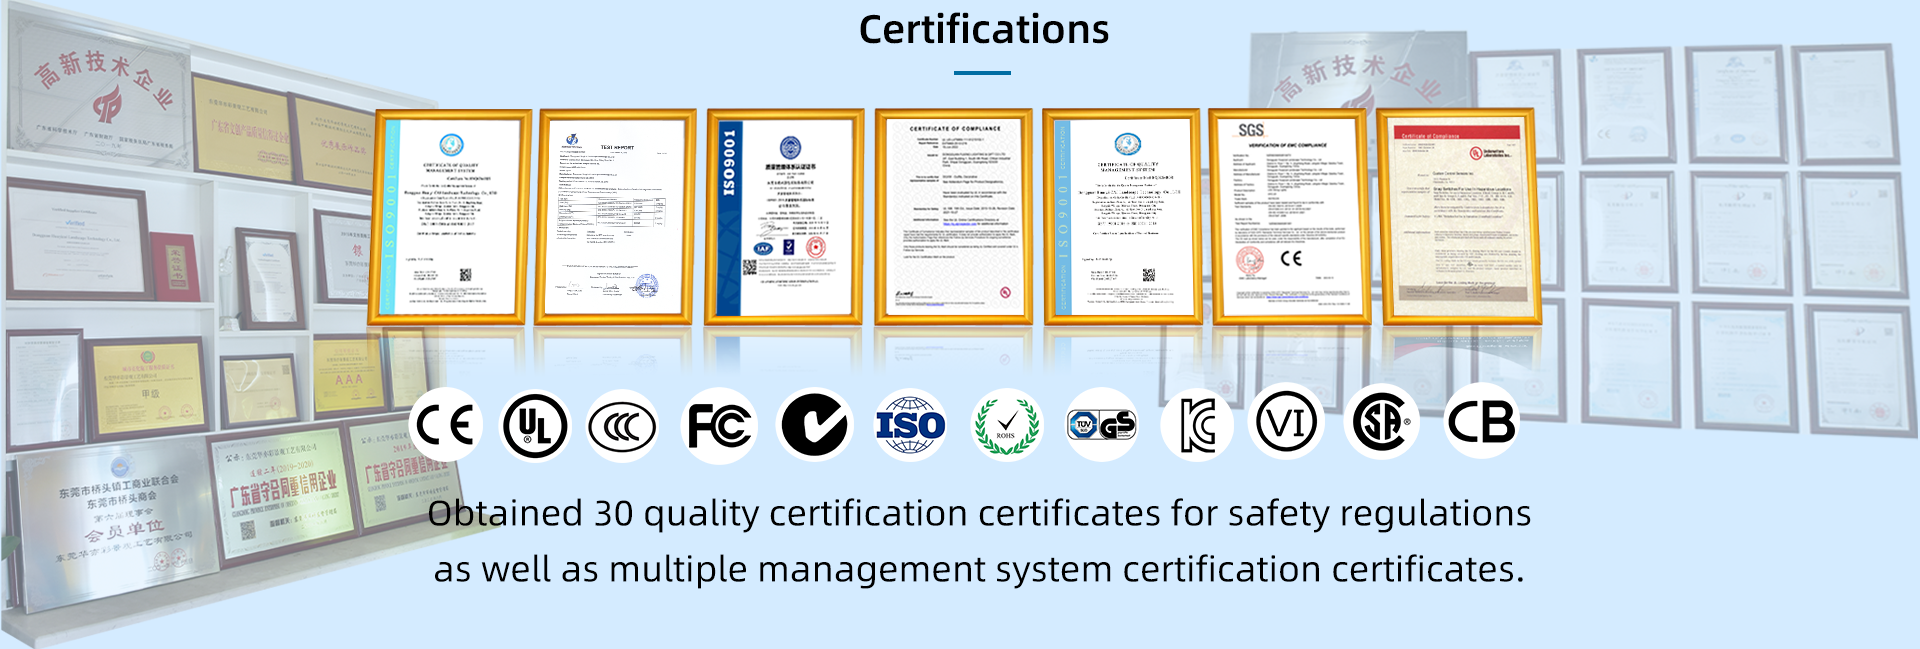Select the FCC logo icon
Image resolution: width=1920 pixels, height=649 pixels.
pyautogui.click(x=719, y=426)
